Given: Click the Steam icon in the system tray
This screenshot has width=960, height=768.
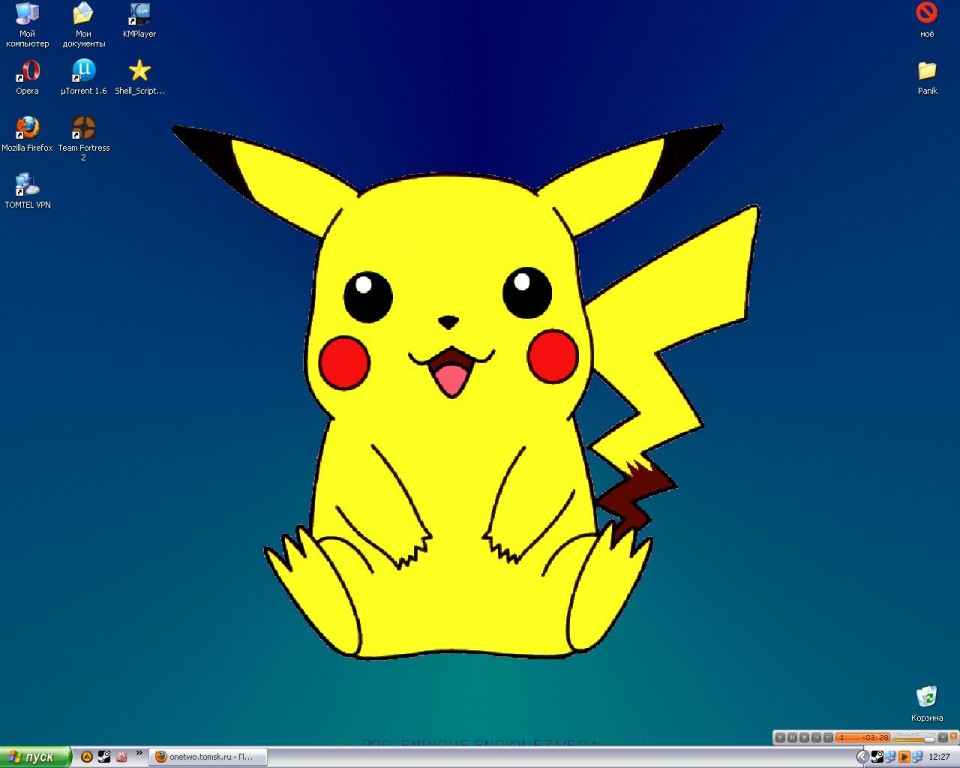Looking at the screenshot, I should (877, 757).
